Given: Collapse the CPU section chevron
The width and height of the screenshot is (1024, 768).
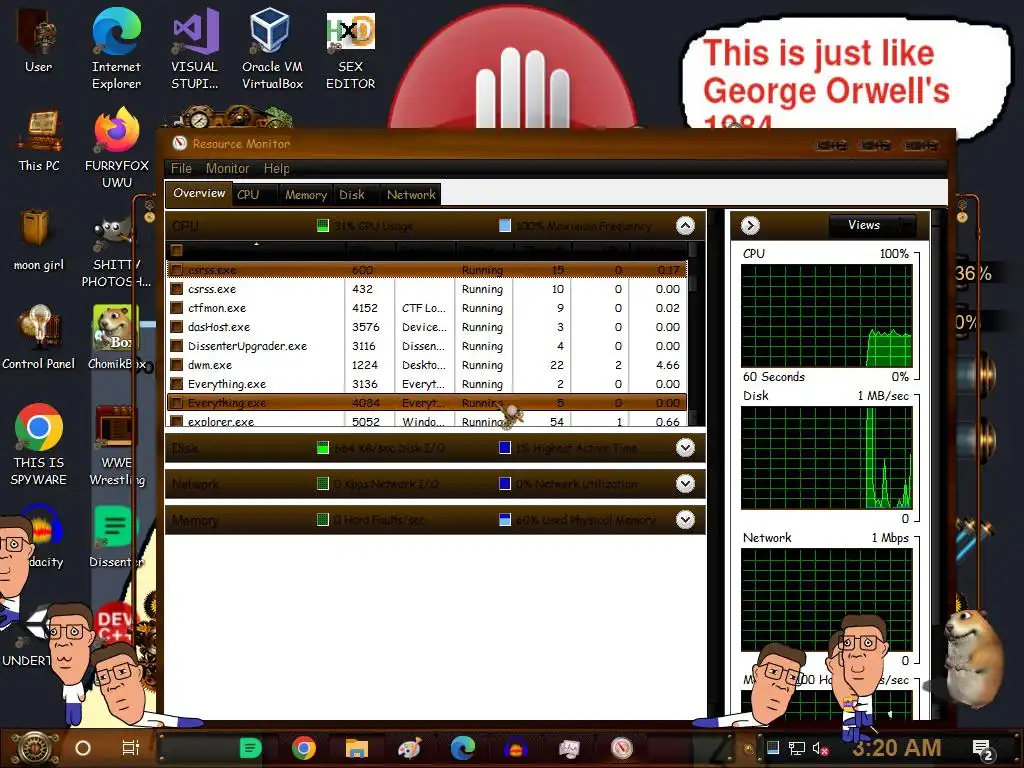Looking at the screenshot, I should [x=685, y=226].
